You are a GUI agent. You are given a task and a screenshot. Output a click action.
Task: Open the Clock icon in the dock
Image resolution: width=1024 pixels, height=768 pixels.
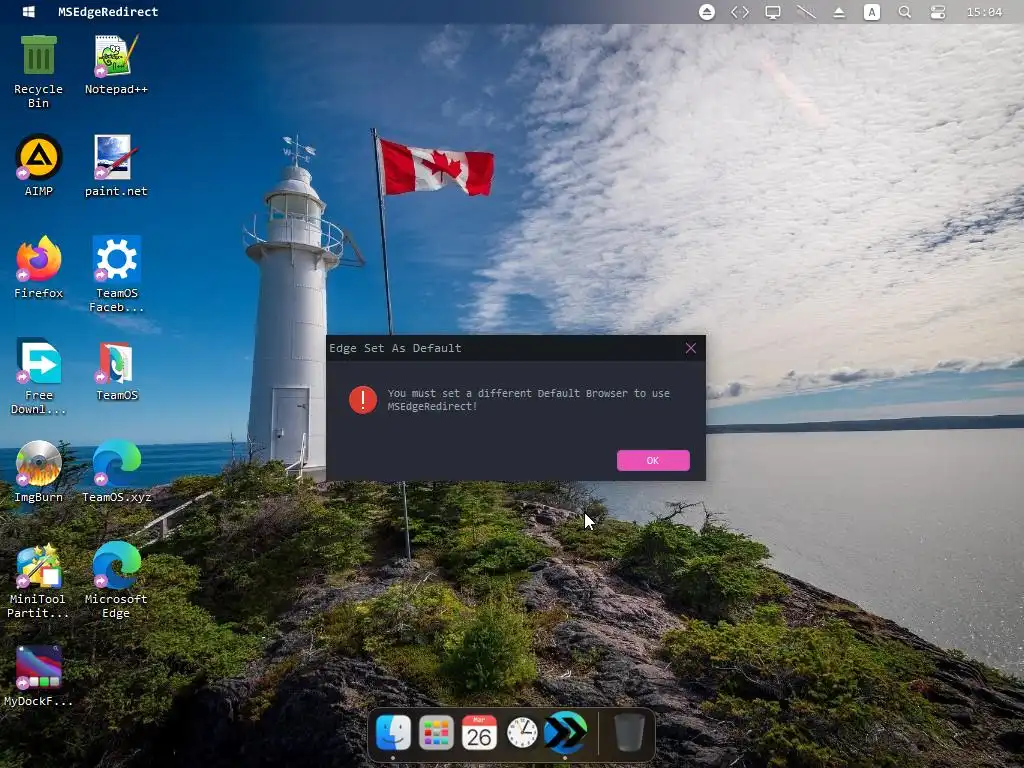coord(522,732)
